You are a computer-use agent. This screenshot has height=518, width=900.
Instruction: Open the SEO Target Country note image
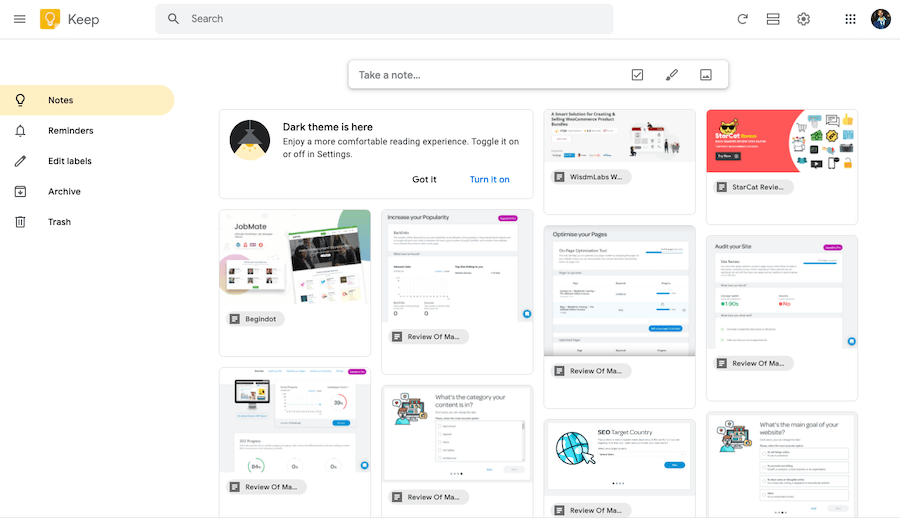pyautogui.click(x=619, y=458)
